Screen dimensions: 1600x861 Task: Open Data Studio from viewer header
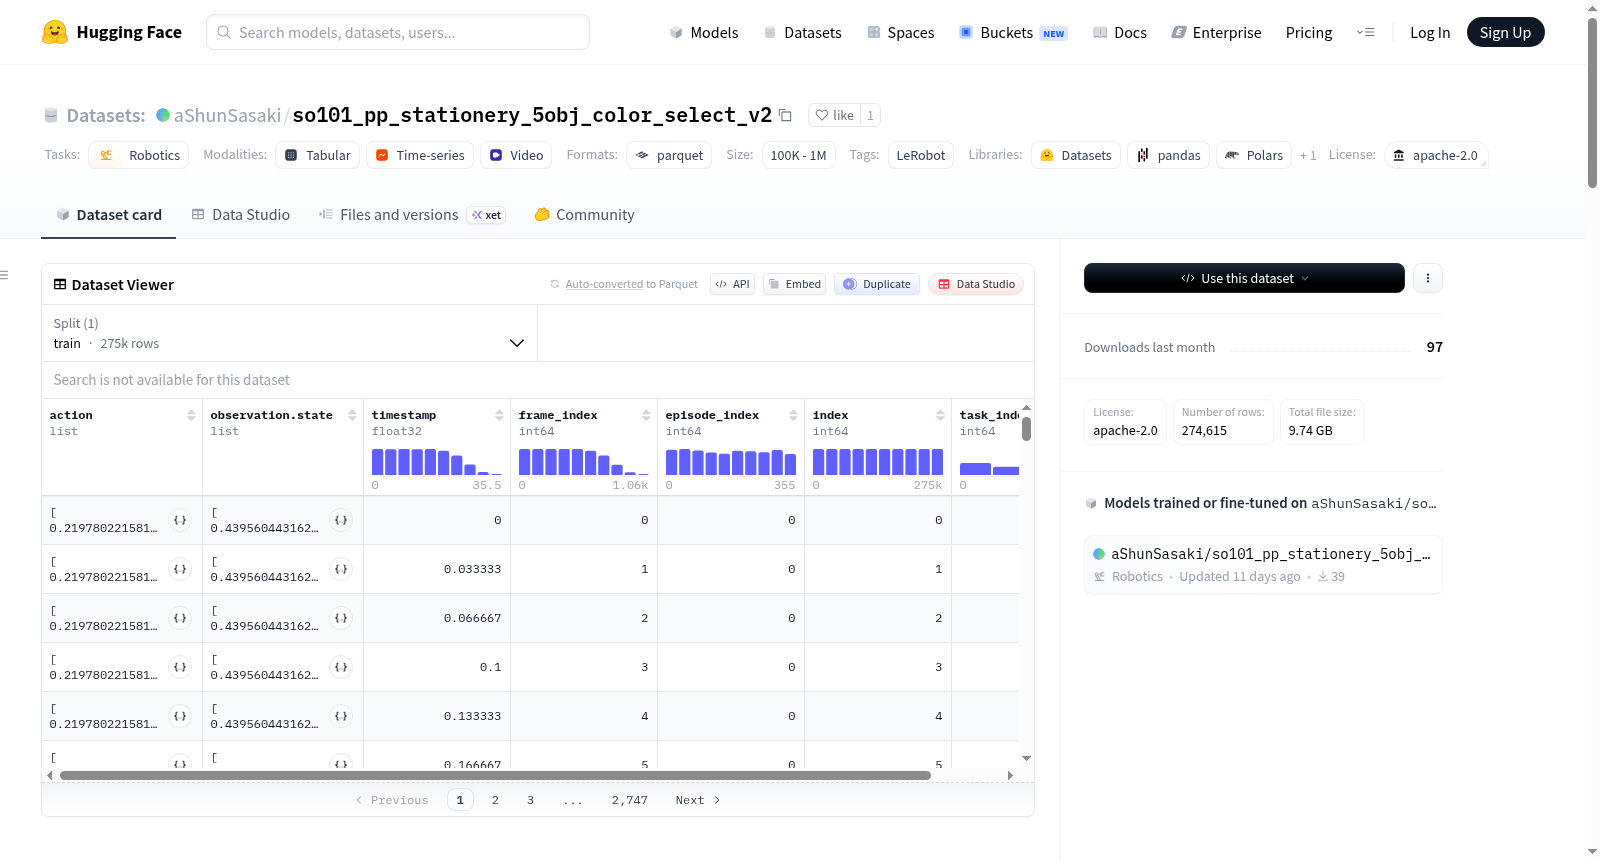coord(976,284)
